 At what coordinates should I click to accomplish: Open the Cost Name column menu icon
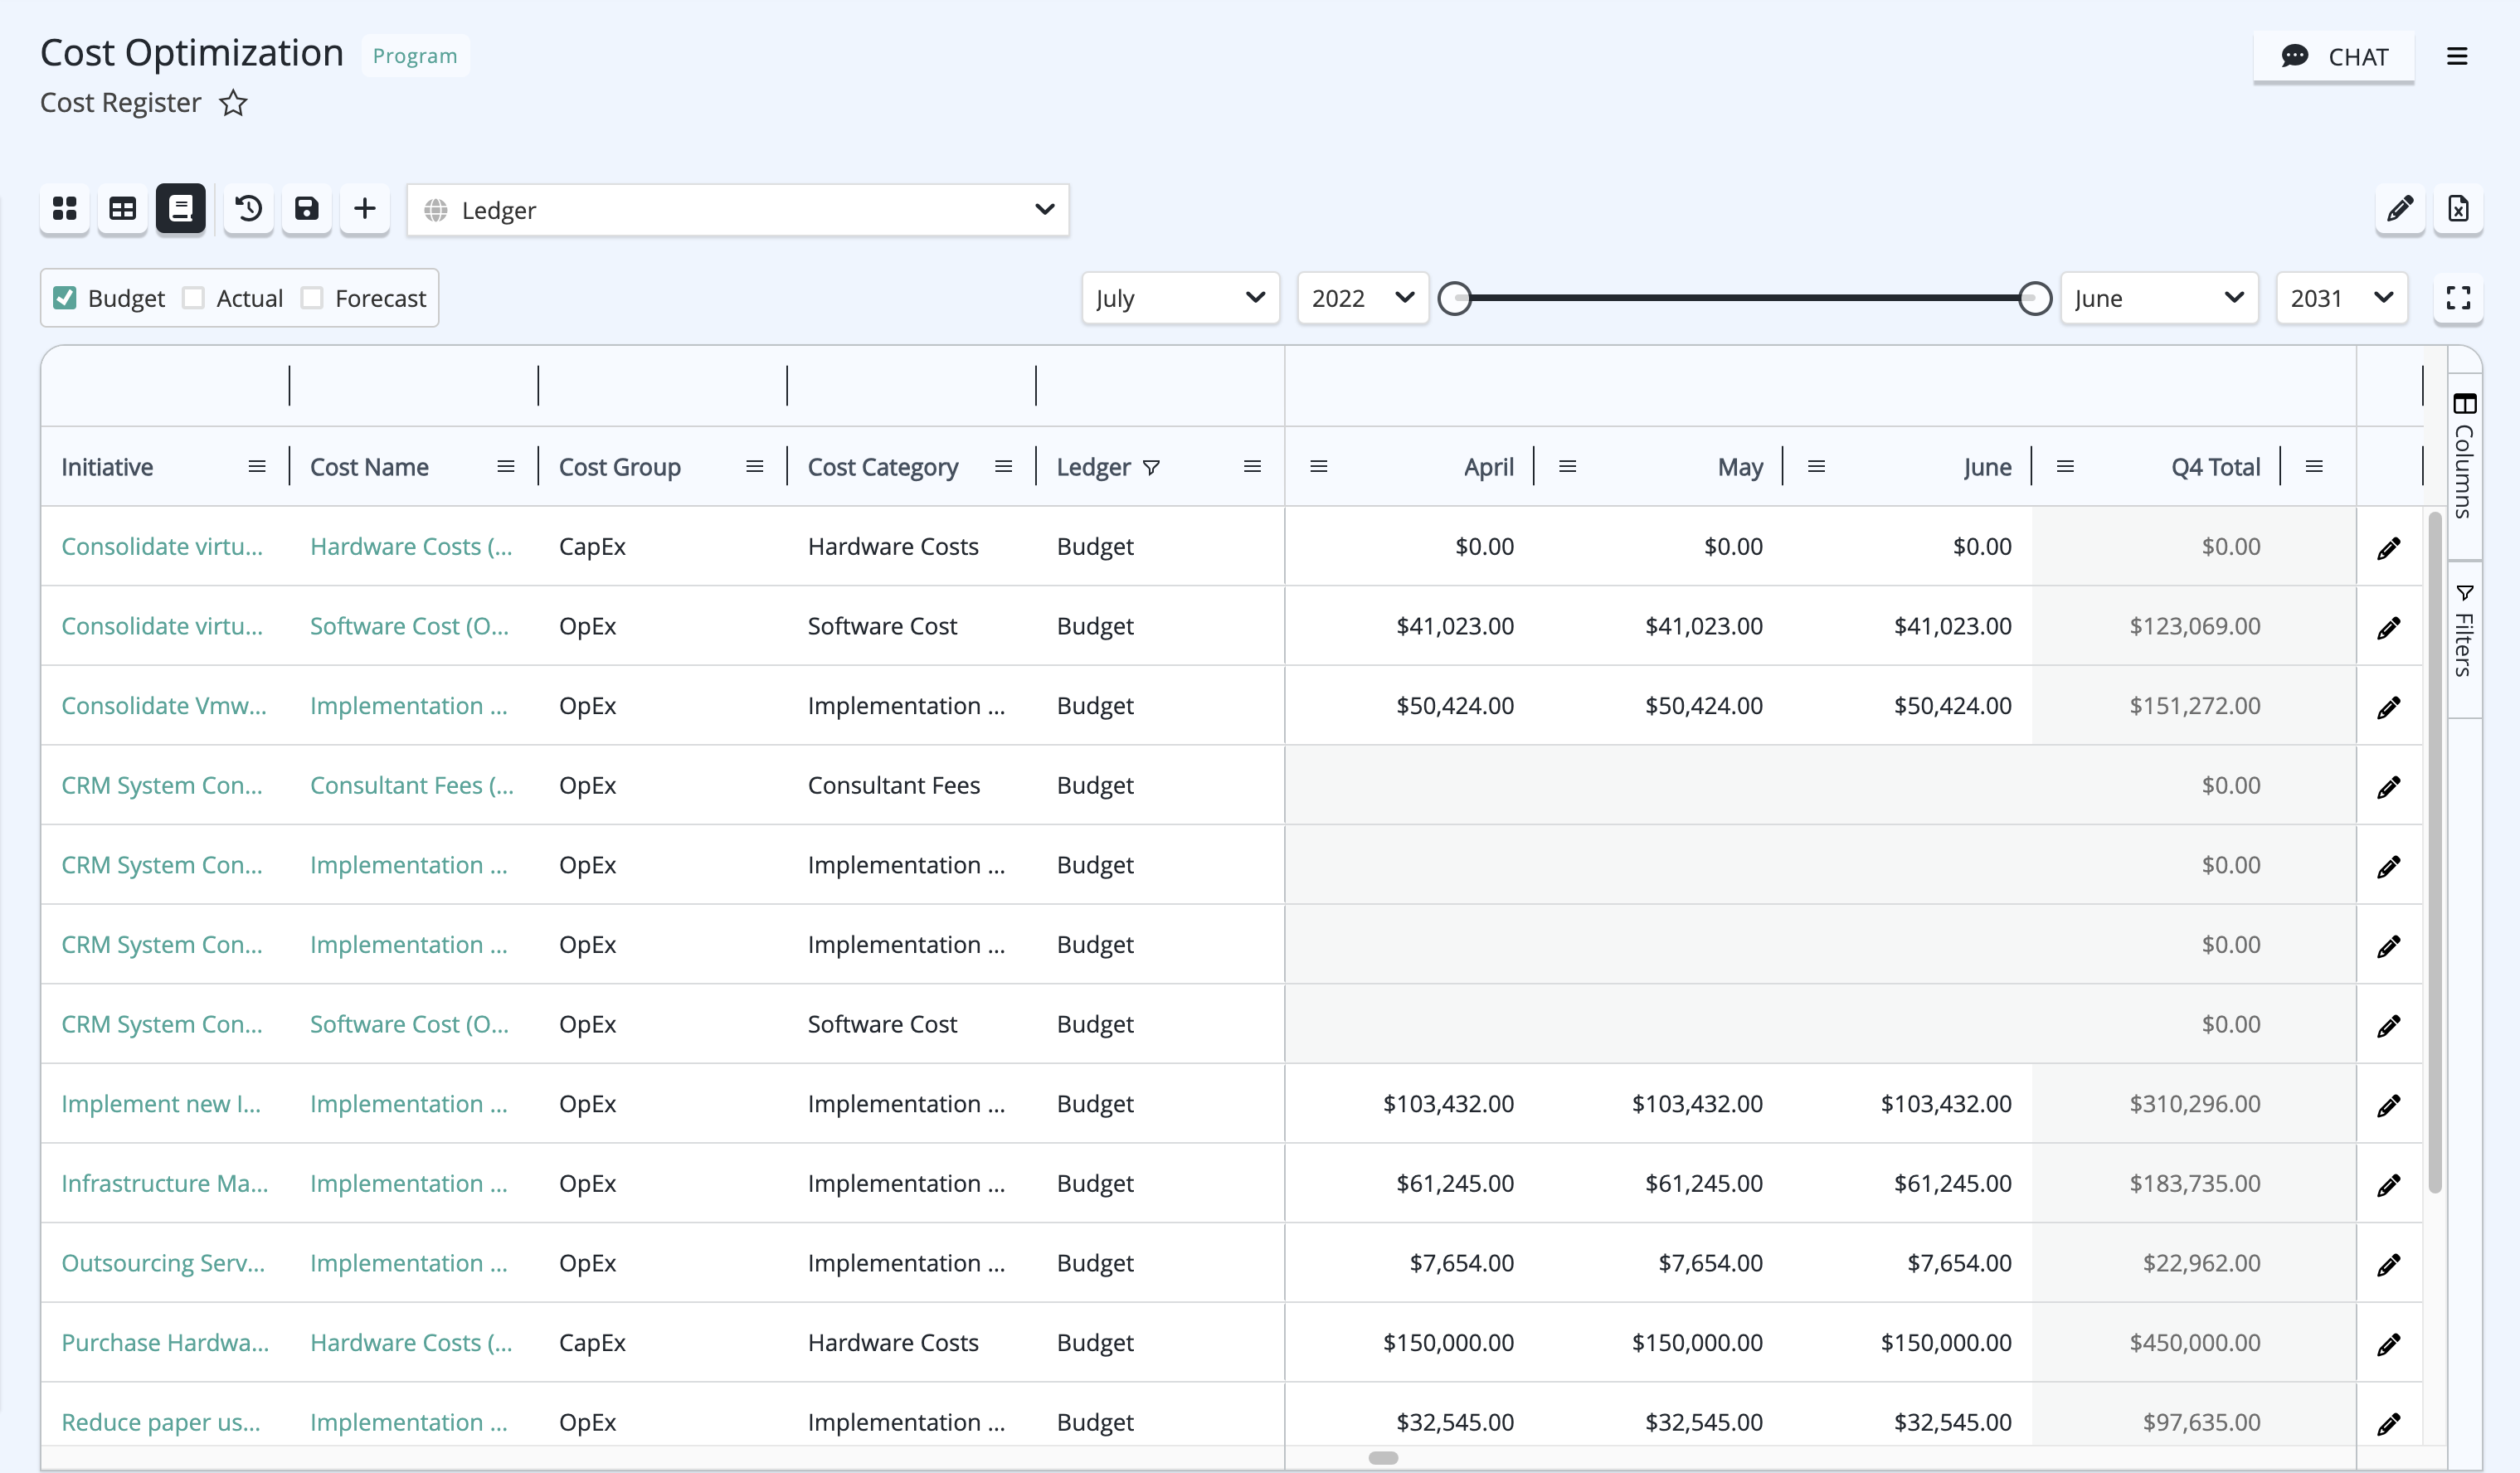click(x=506, y=467)
